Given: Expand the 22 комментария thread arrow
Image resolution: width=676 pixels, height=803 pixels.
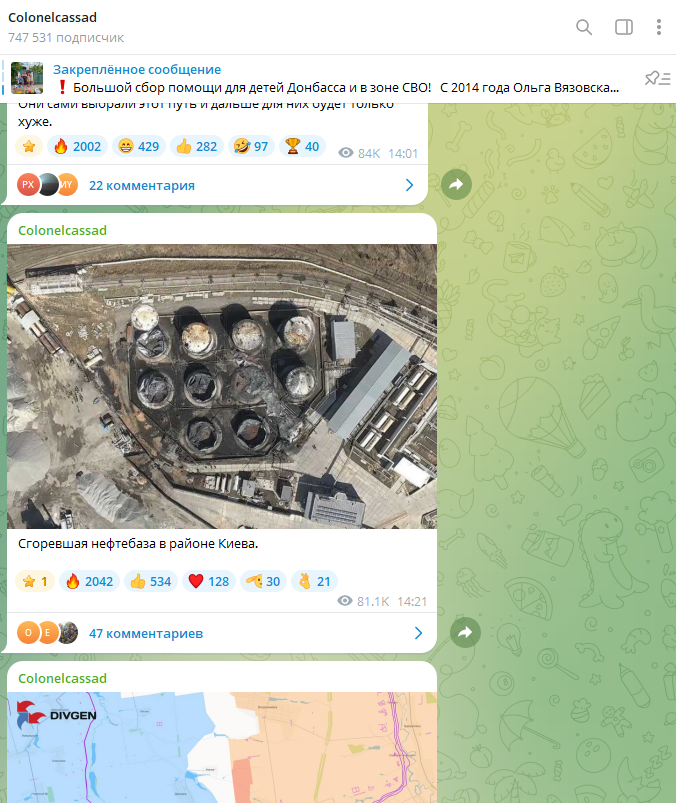Looking at the screenshot, I should [409, 185].
